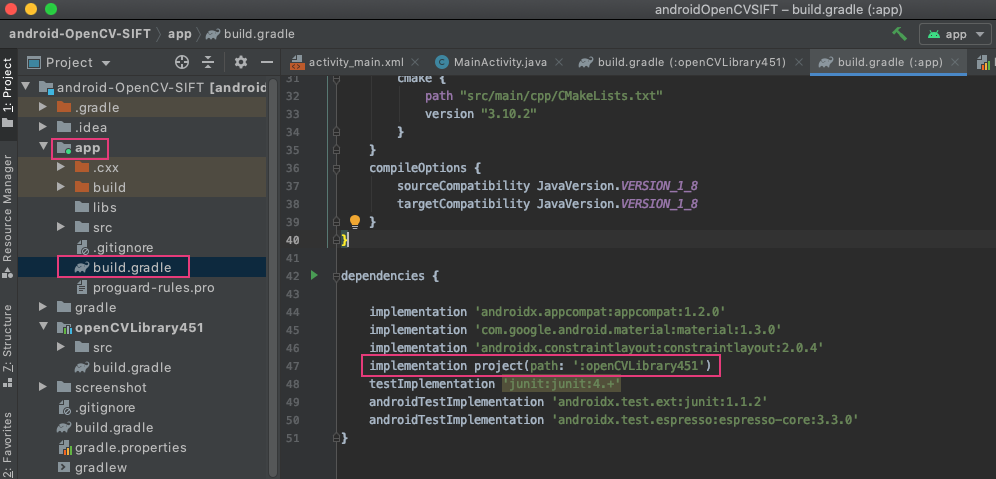
Task: Click the yellow lightbulb quick-fix icon
Action: tap(354, 222)
